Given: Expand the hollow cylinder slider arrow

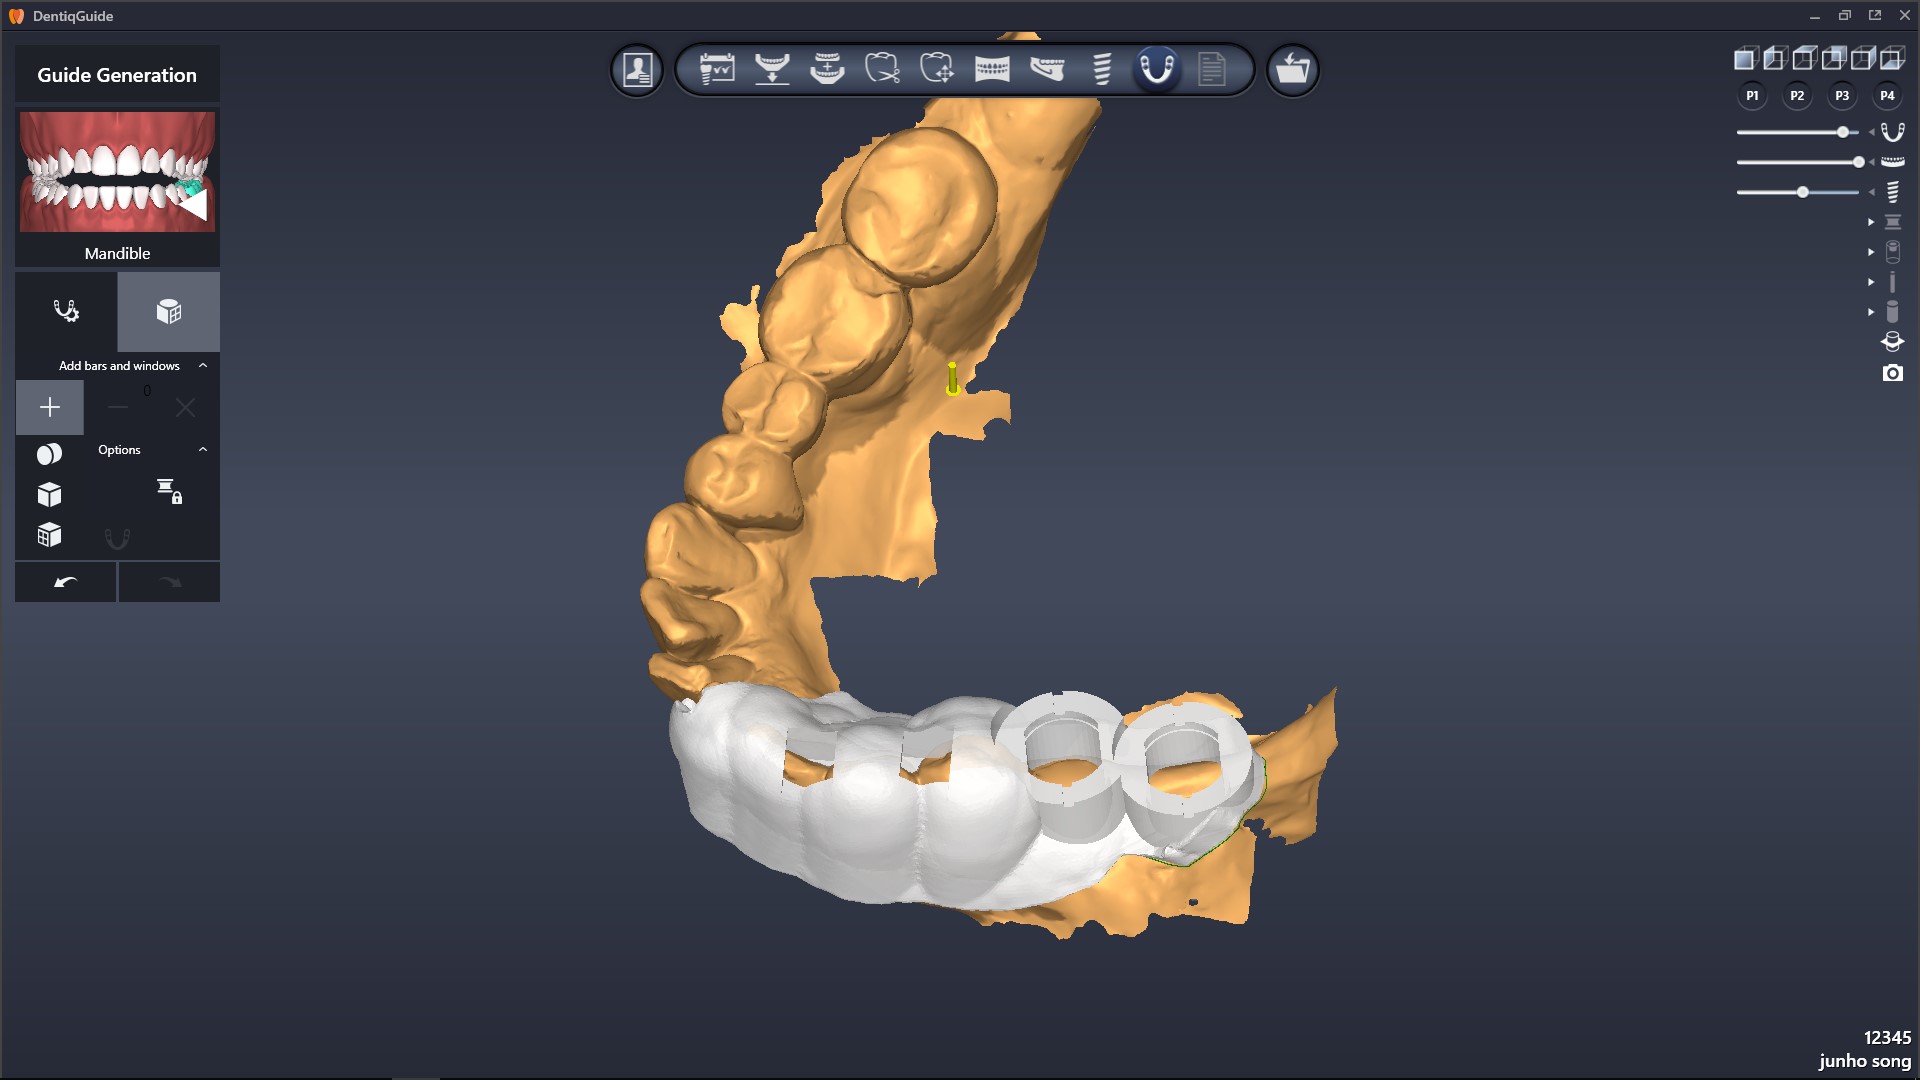Looking at the screenshot, I should coord(1871,252).
